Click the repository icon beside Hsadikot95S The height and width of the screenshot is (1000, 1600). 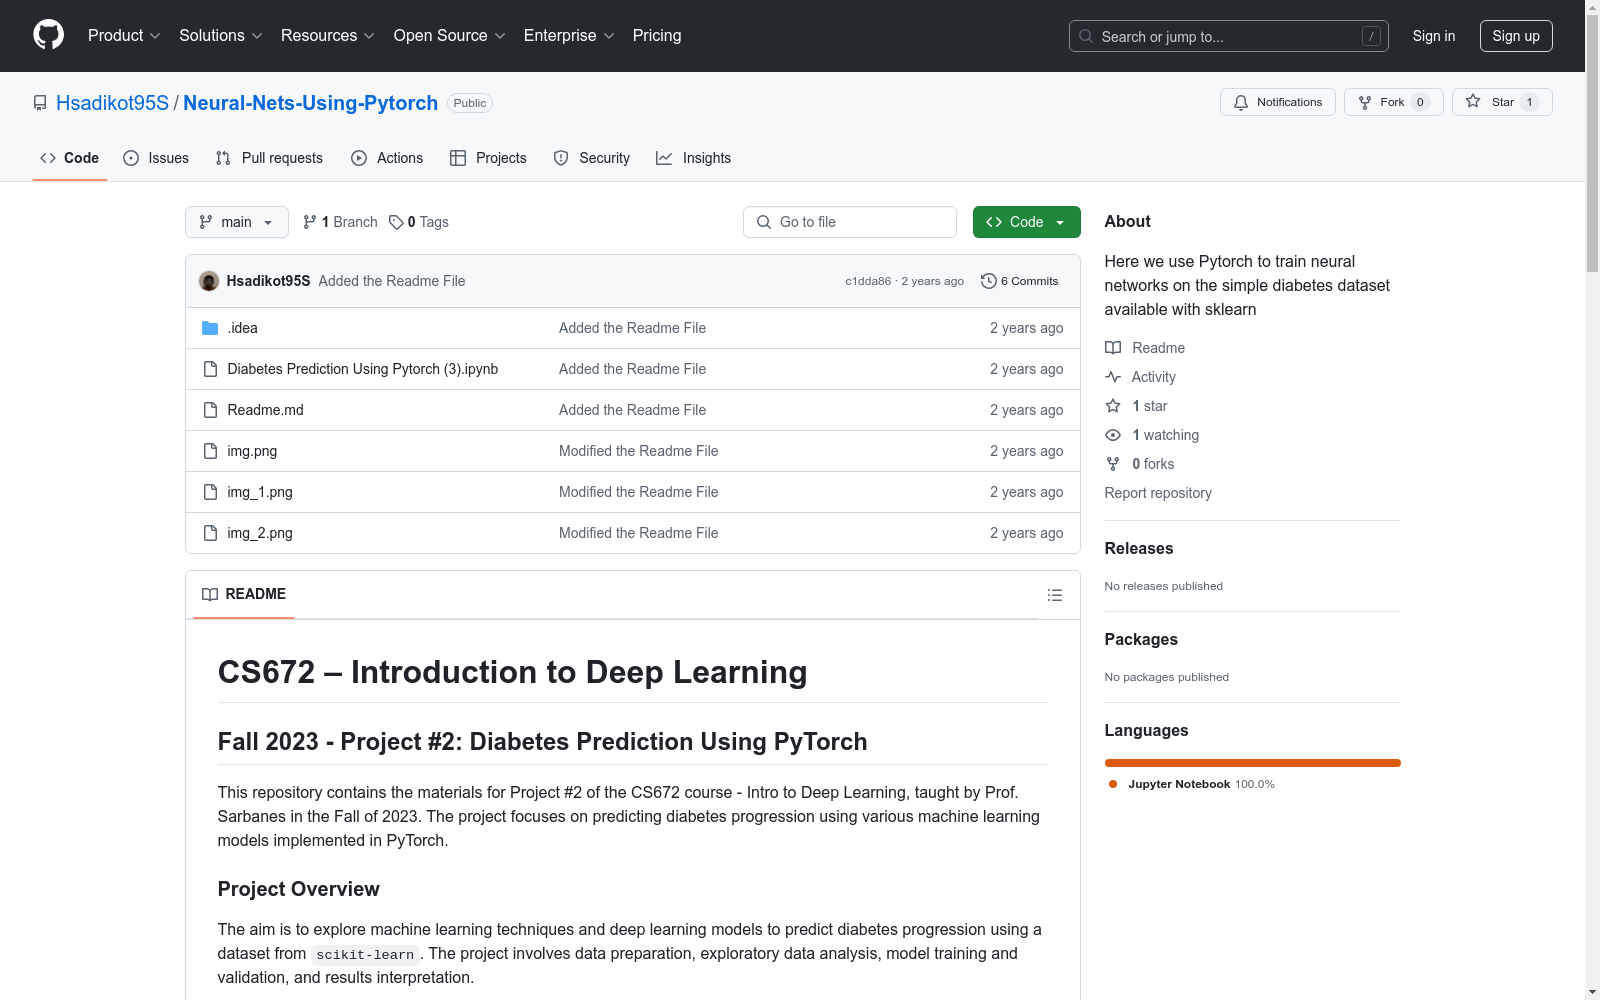40,103
